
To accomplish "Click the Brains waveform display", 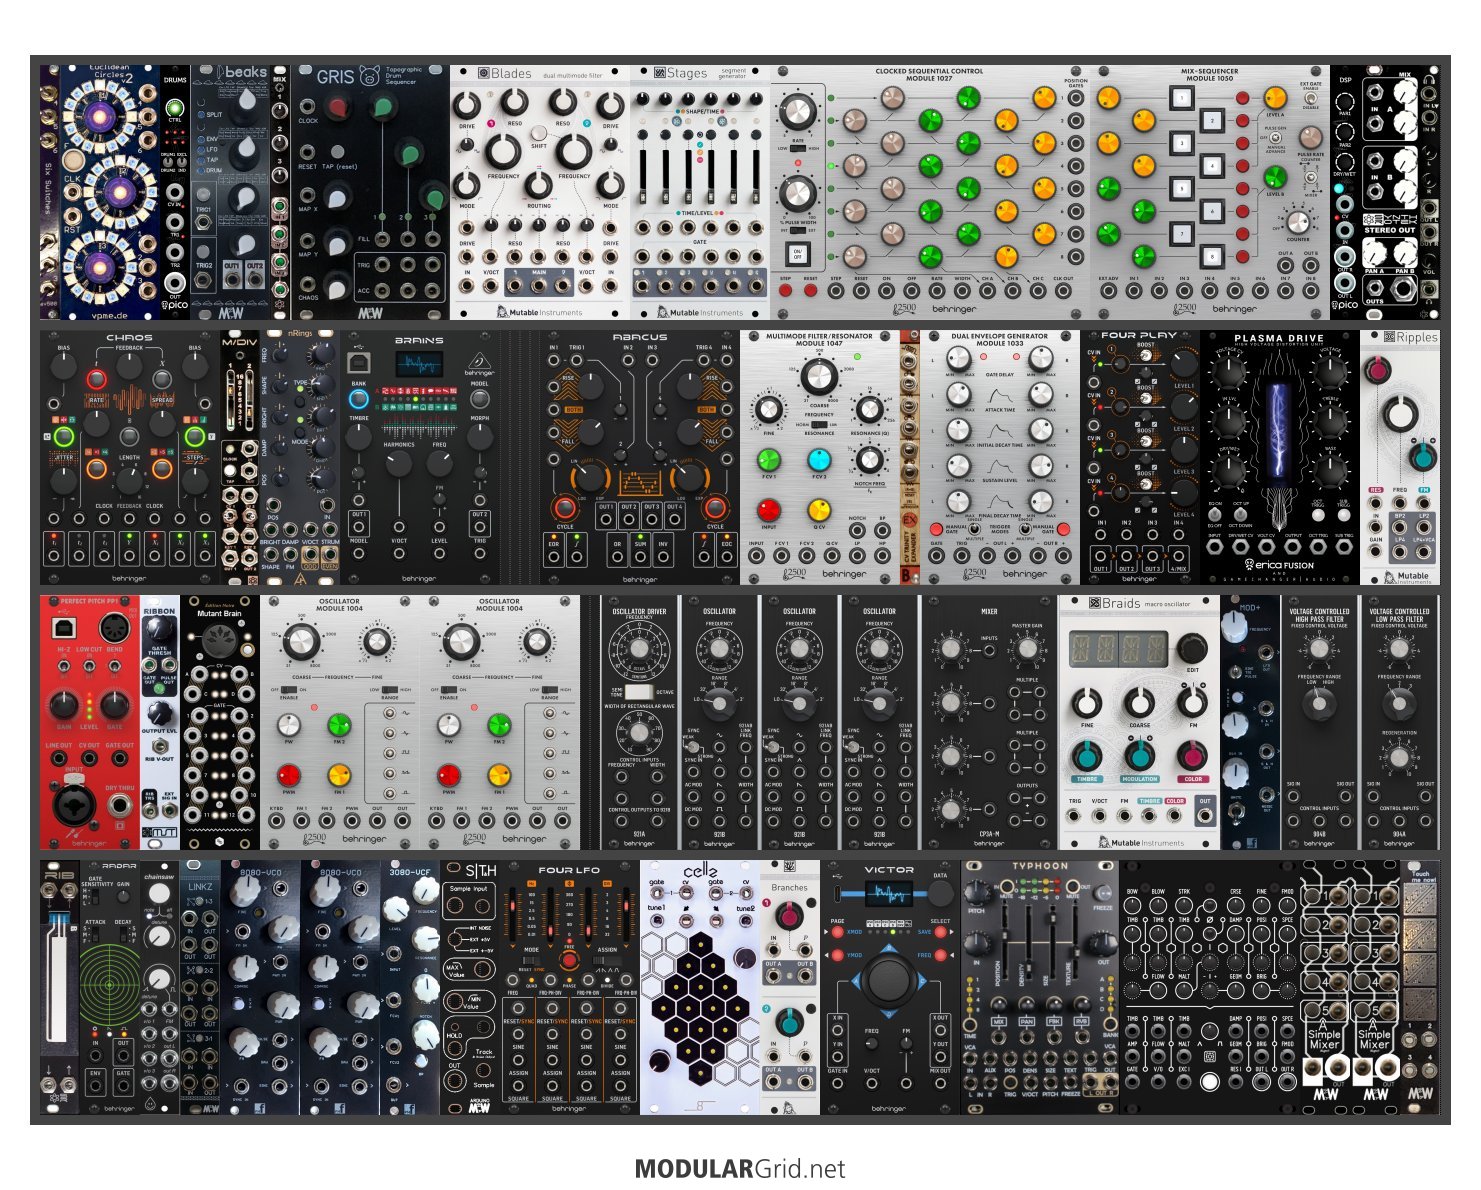I will [x=419, y=364].
